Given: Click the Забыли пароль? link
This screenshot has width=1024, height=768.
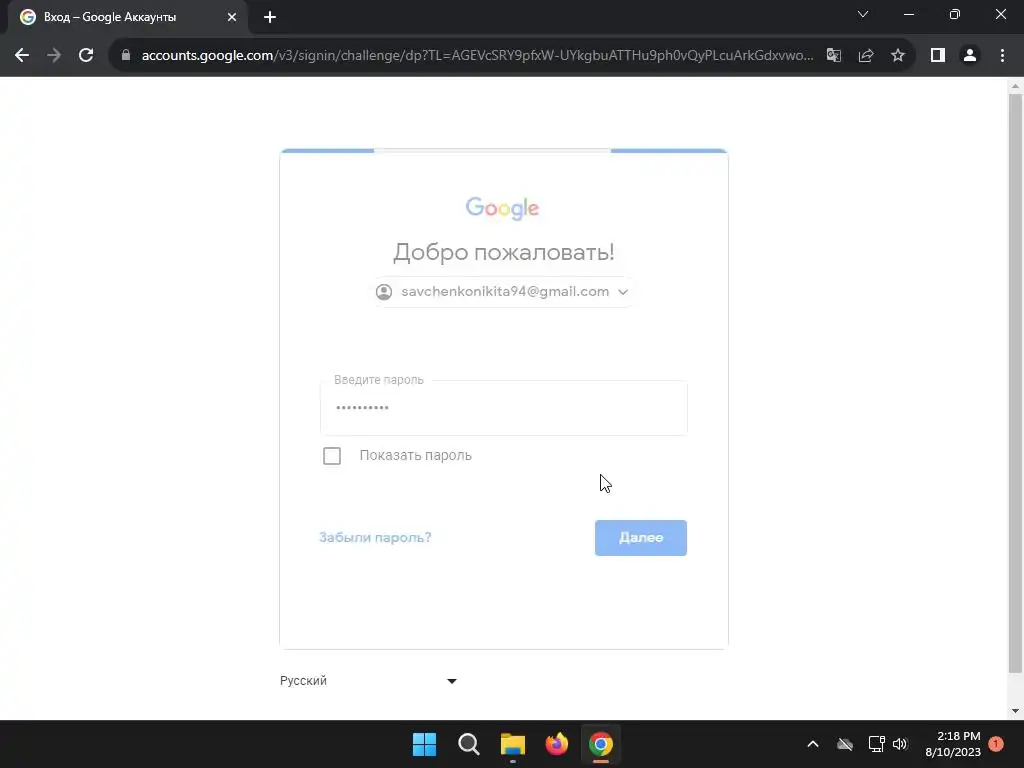Looking at the screenshot, I should point(375,537).
